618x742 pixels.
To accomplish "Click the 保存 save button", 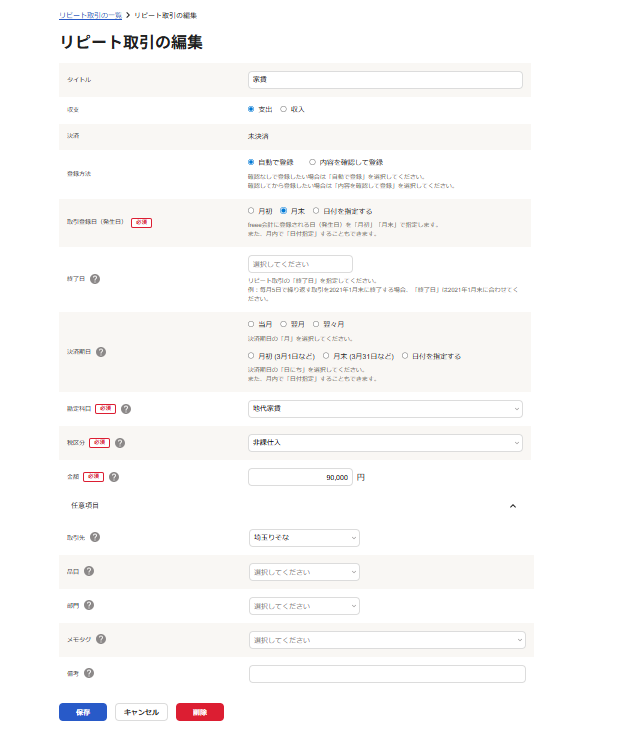I will [83, 712].
